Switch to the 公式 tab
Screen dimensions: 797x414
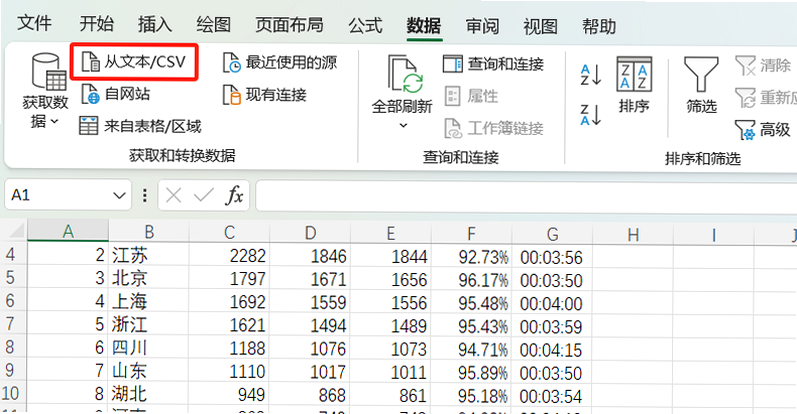click(x=365, y=25)
